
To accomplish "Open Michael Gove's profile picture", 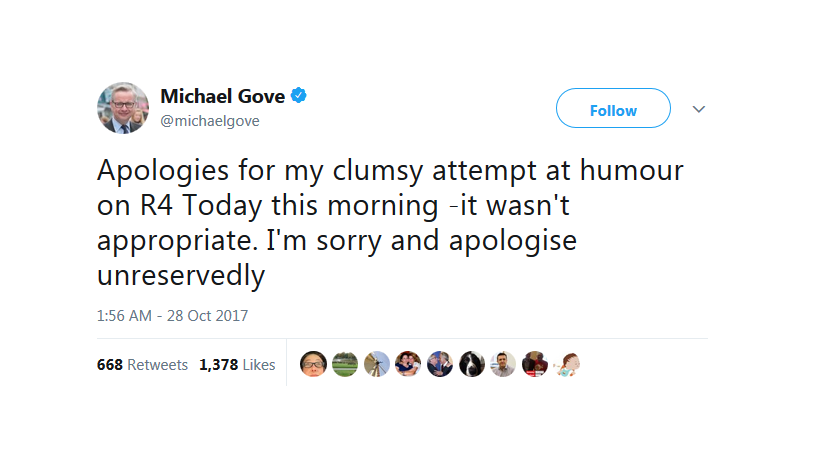I will tap(123, 108).
